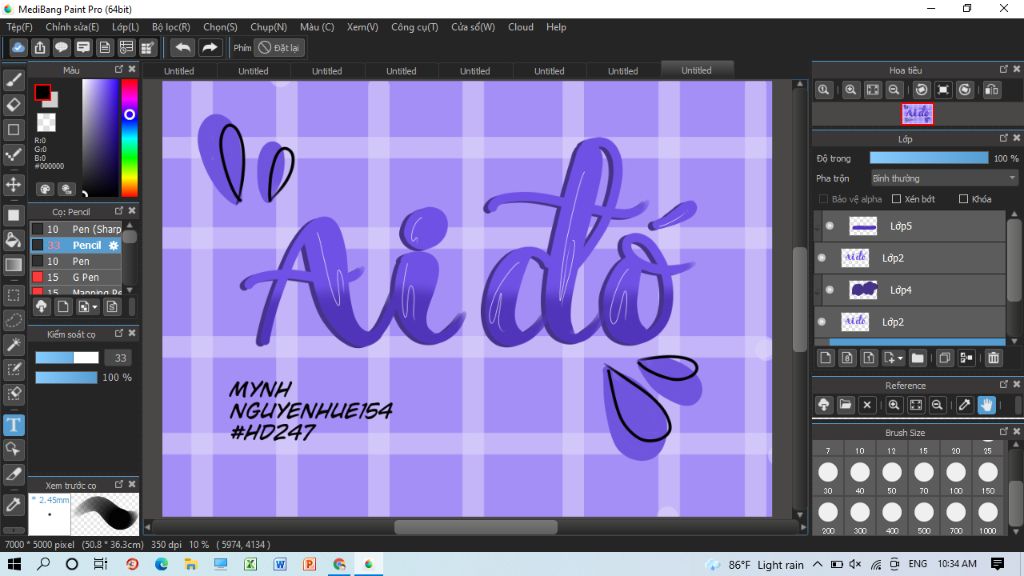Select the Bucket fill tool

tap(14, 240)
